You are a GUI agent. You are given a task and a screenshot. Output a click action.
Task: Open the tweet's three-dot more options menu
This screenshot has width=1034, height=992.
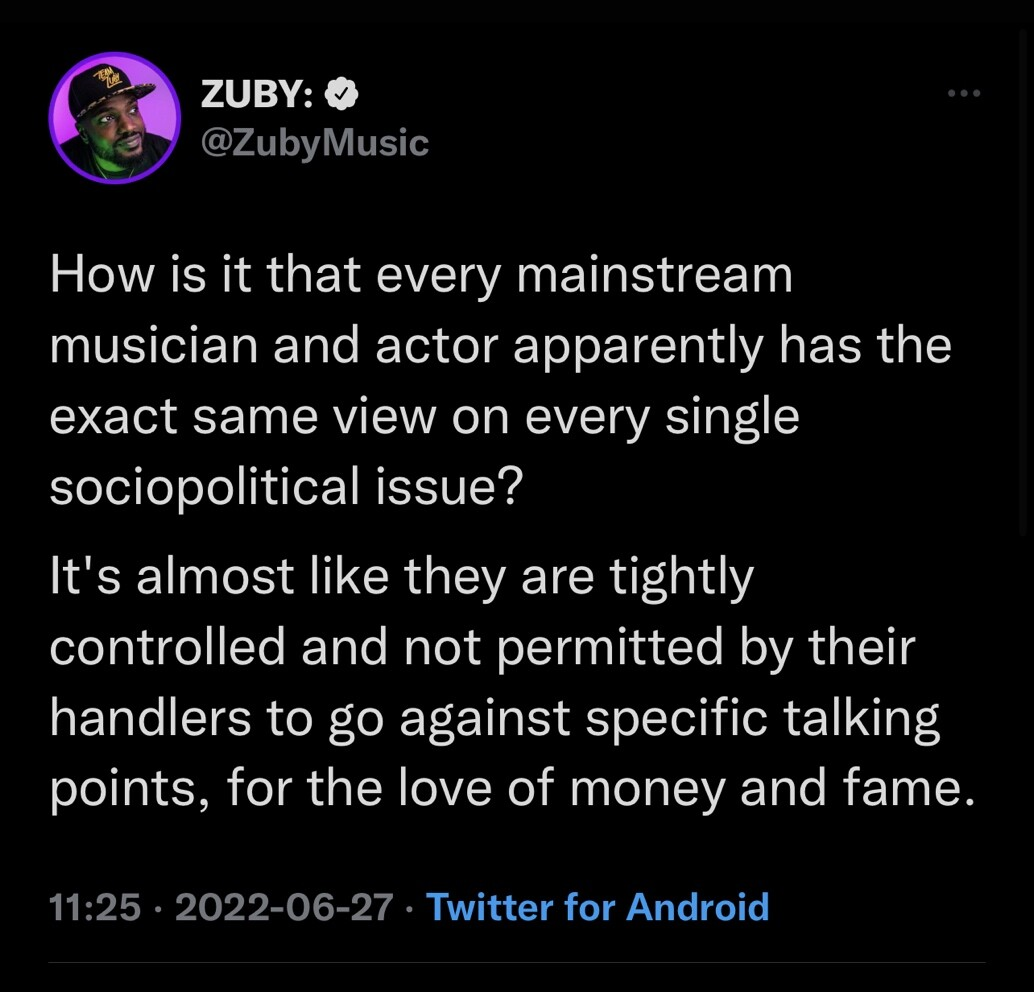click(x=964, y=95)
